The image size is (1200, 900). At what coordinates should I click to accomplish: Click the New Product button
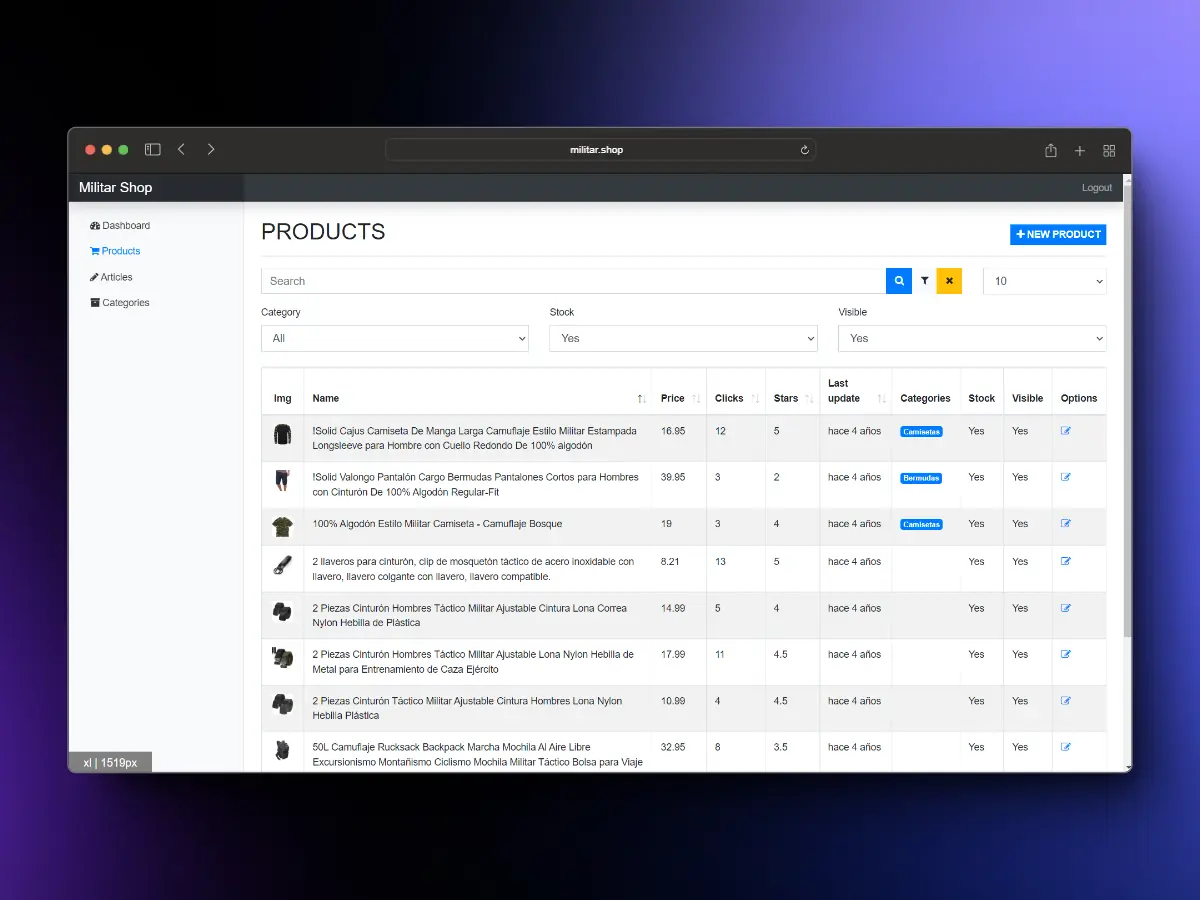[1057, 234]
